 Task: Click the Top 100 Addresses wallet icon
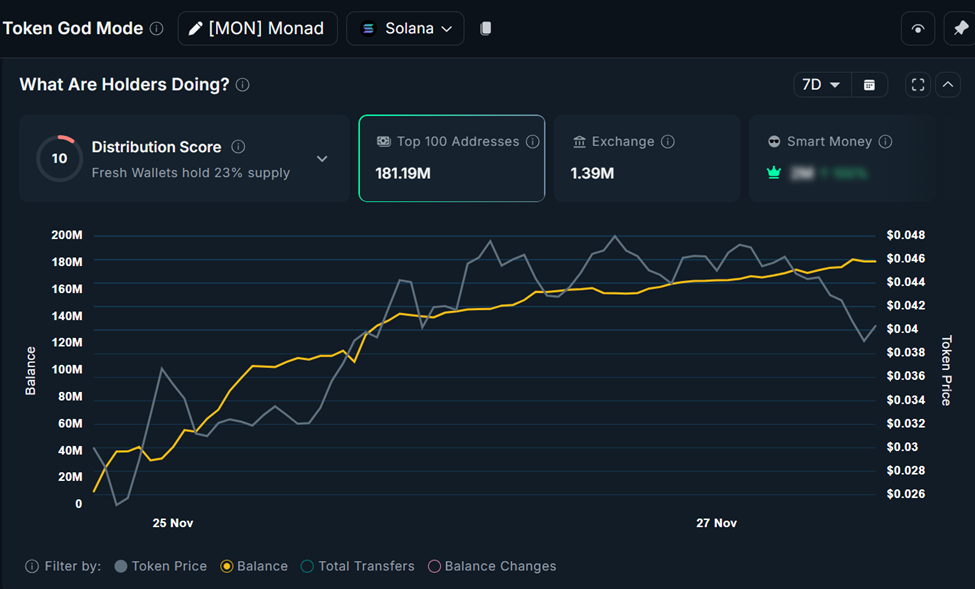tap(384, 141)
